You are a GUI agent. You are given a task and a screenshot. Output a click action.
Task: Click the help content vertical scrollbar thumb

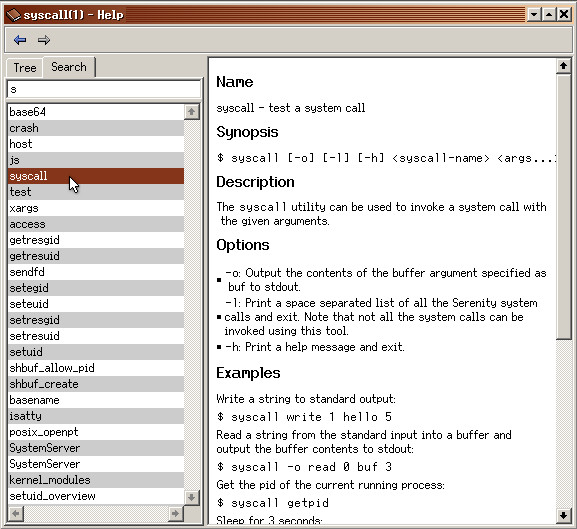pyautogui.click(x=563, y=206)
